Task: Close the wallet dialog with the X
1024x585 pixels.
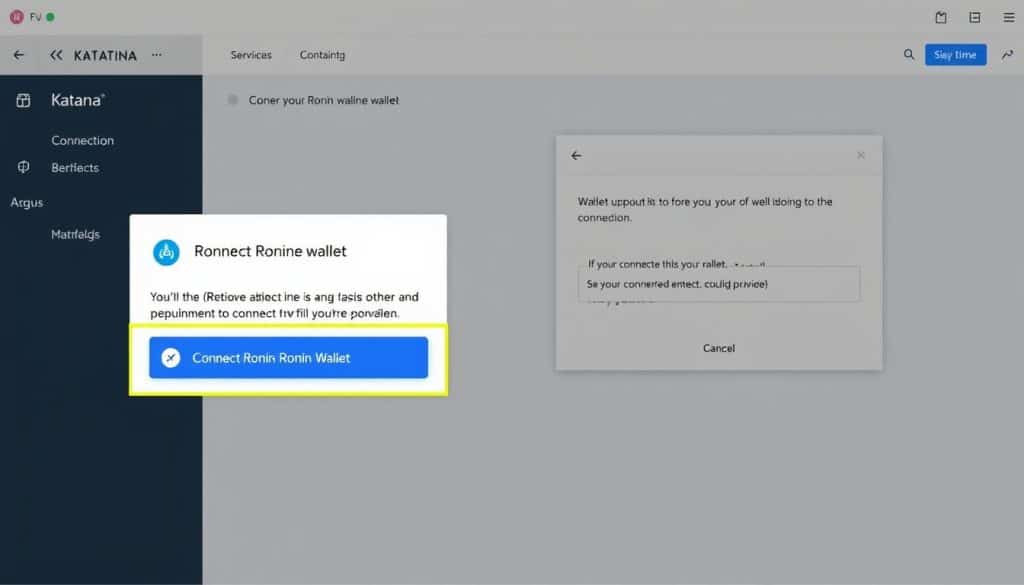Action: pyautogui.click(x=861, y=155)
